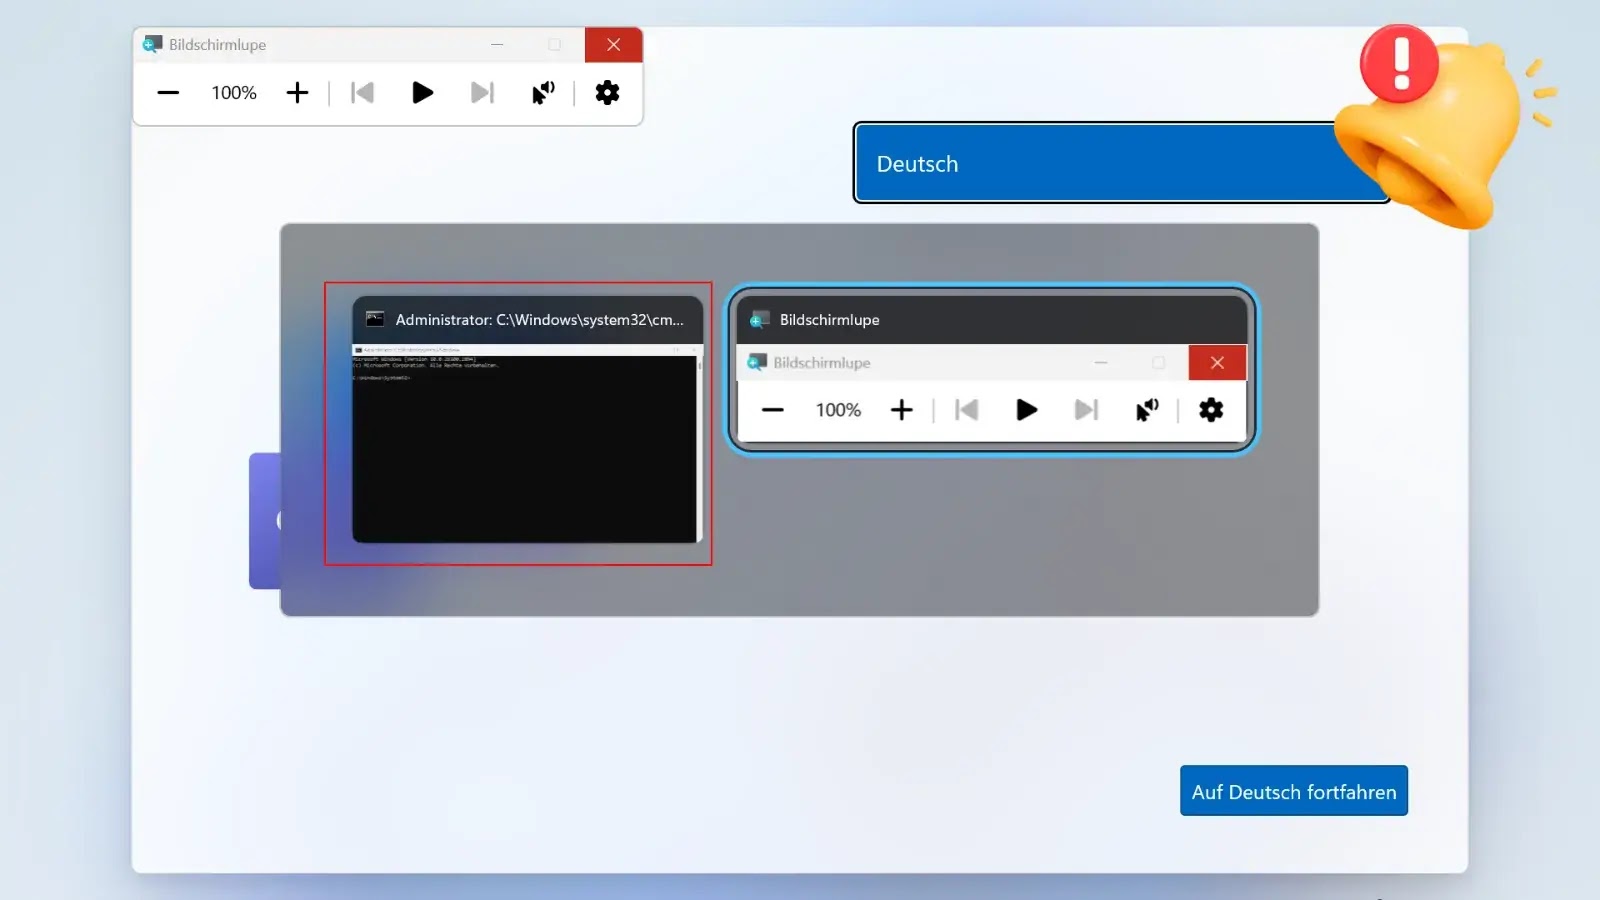Viewport: 1600px width, 900px height.
Task: Select the settings gear in the Bildschirmlupe thumbnail
Action: [x=1211, y=410]
